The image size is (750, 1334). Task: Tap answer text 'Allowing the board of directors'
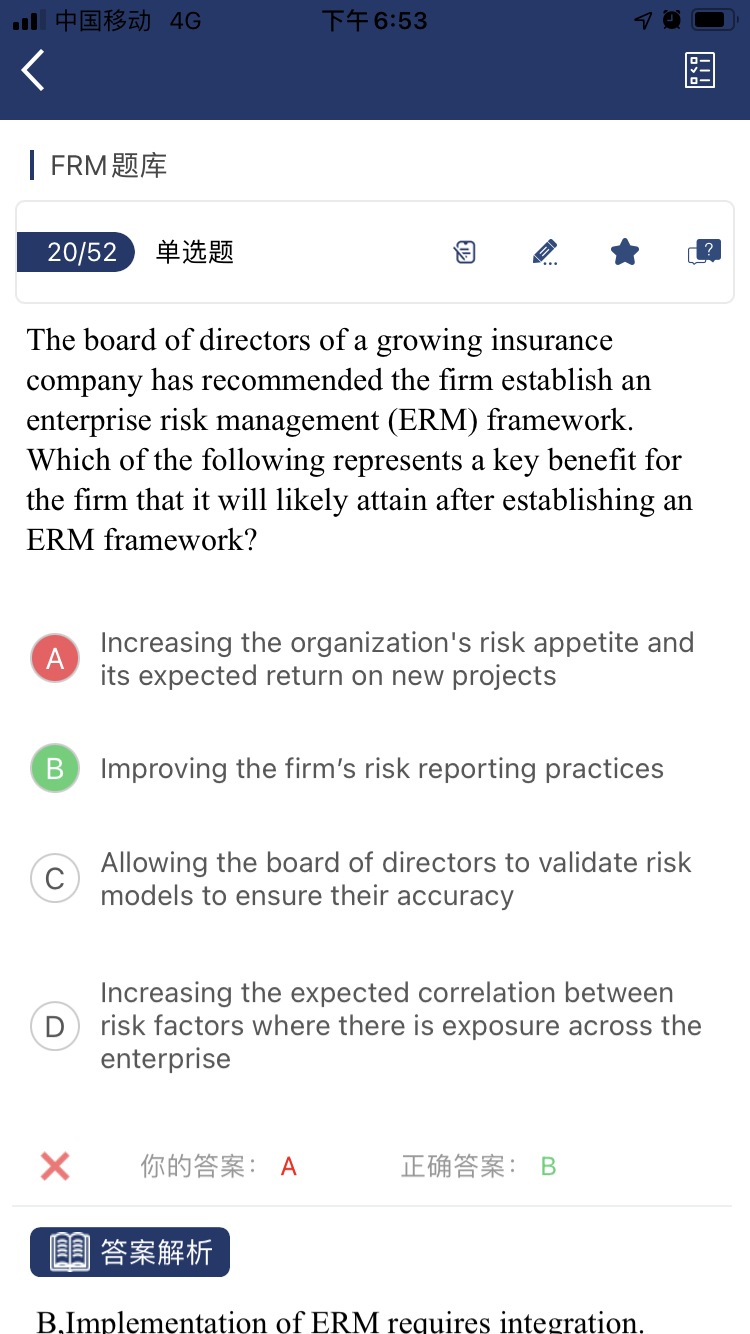point(396,879)
